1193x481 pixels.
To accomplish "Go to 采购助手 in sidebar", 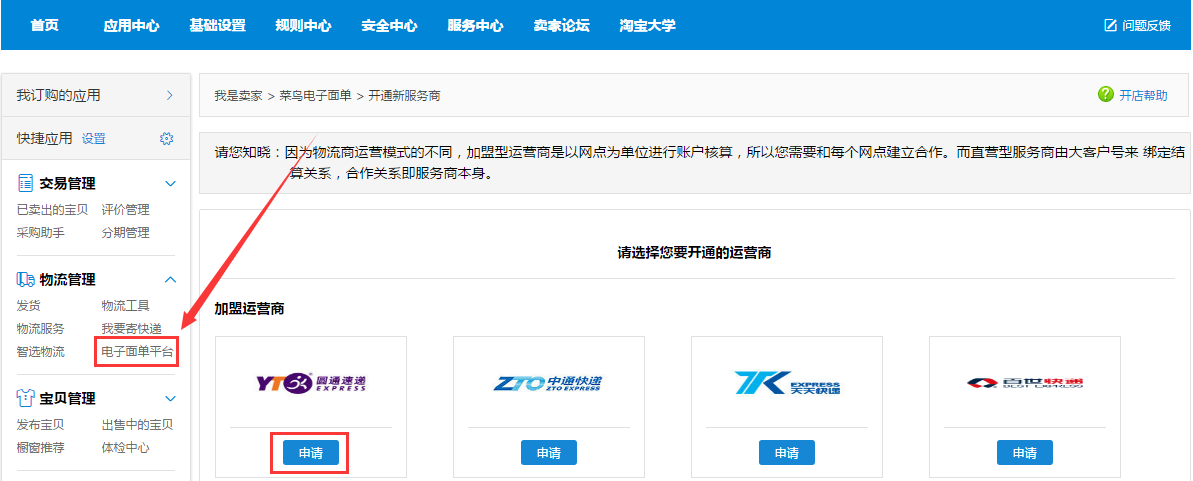I will pyautogui.click(x=40, y=232).
